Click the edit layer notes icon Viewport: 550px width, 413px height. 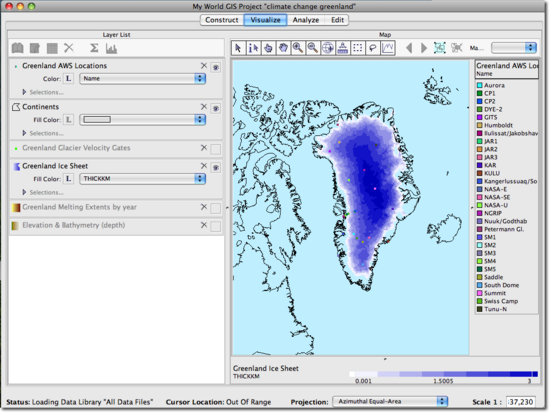coord(35,48)
